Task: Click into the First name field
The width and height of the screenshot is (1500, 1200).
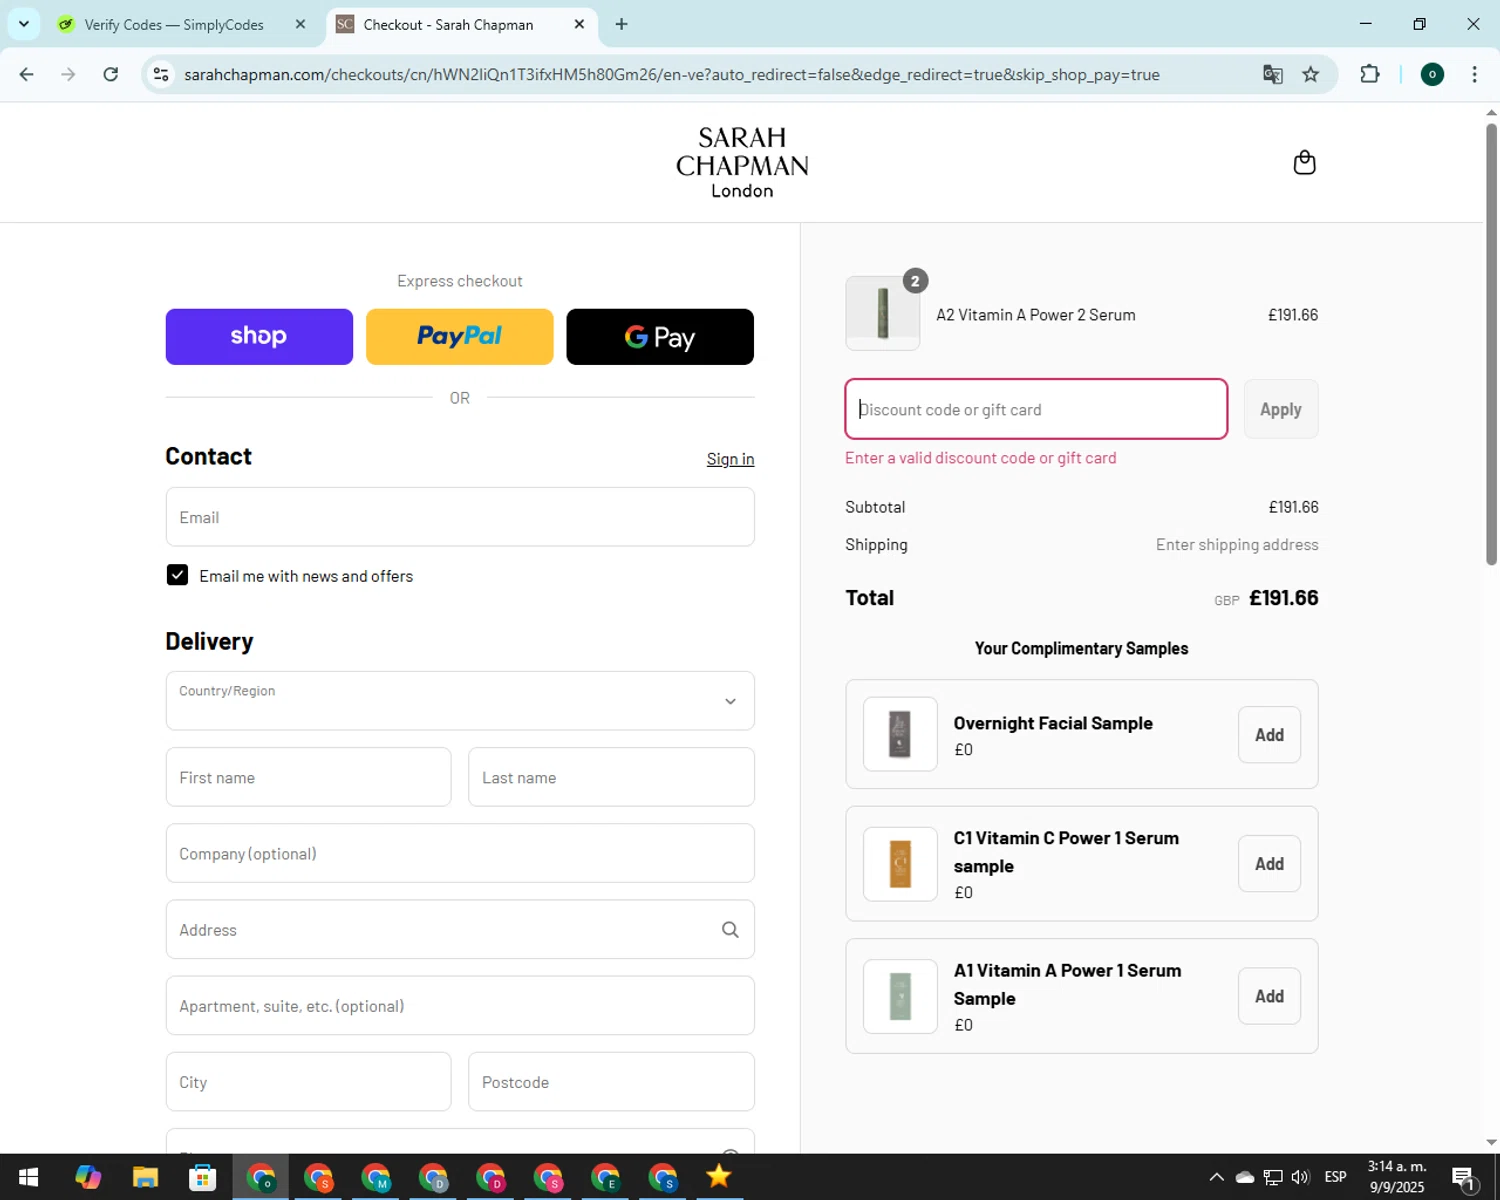Action: click(308, 777)
